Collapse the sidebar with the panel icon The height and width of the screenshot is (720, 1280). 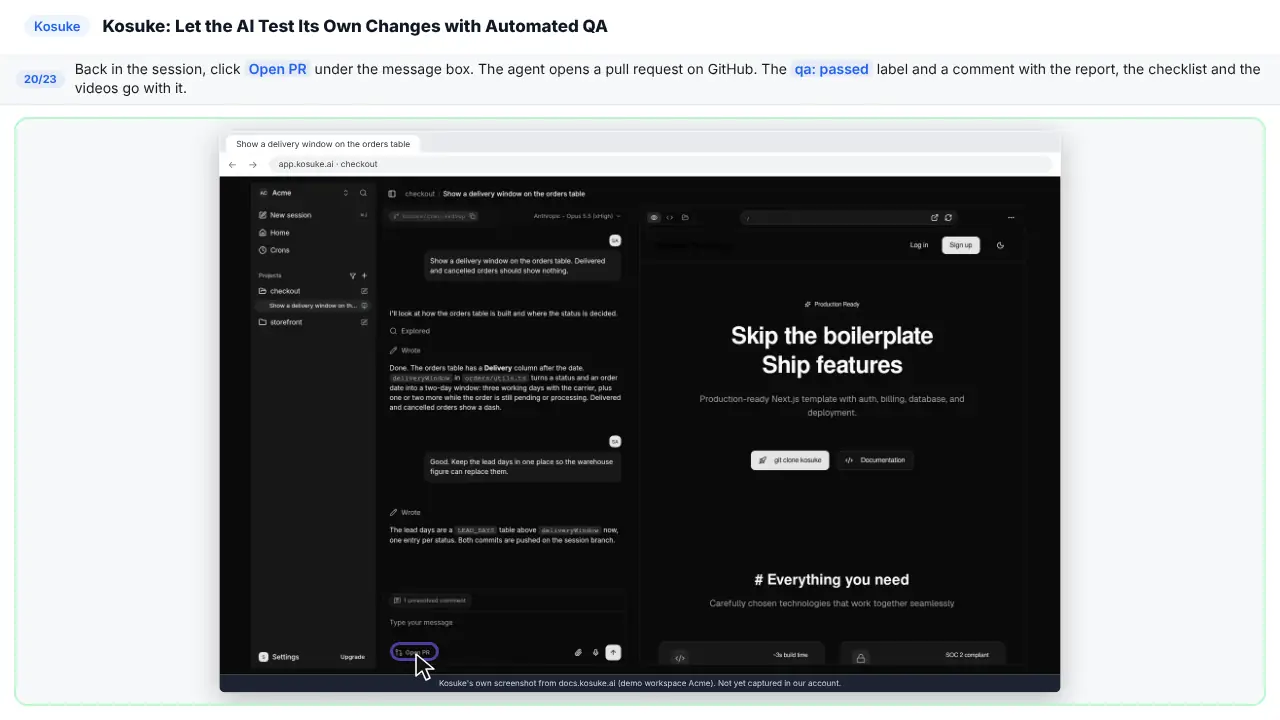[x=392, y=194]
